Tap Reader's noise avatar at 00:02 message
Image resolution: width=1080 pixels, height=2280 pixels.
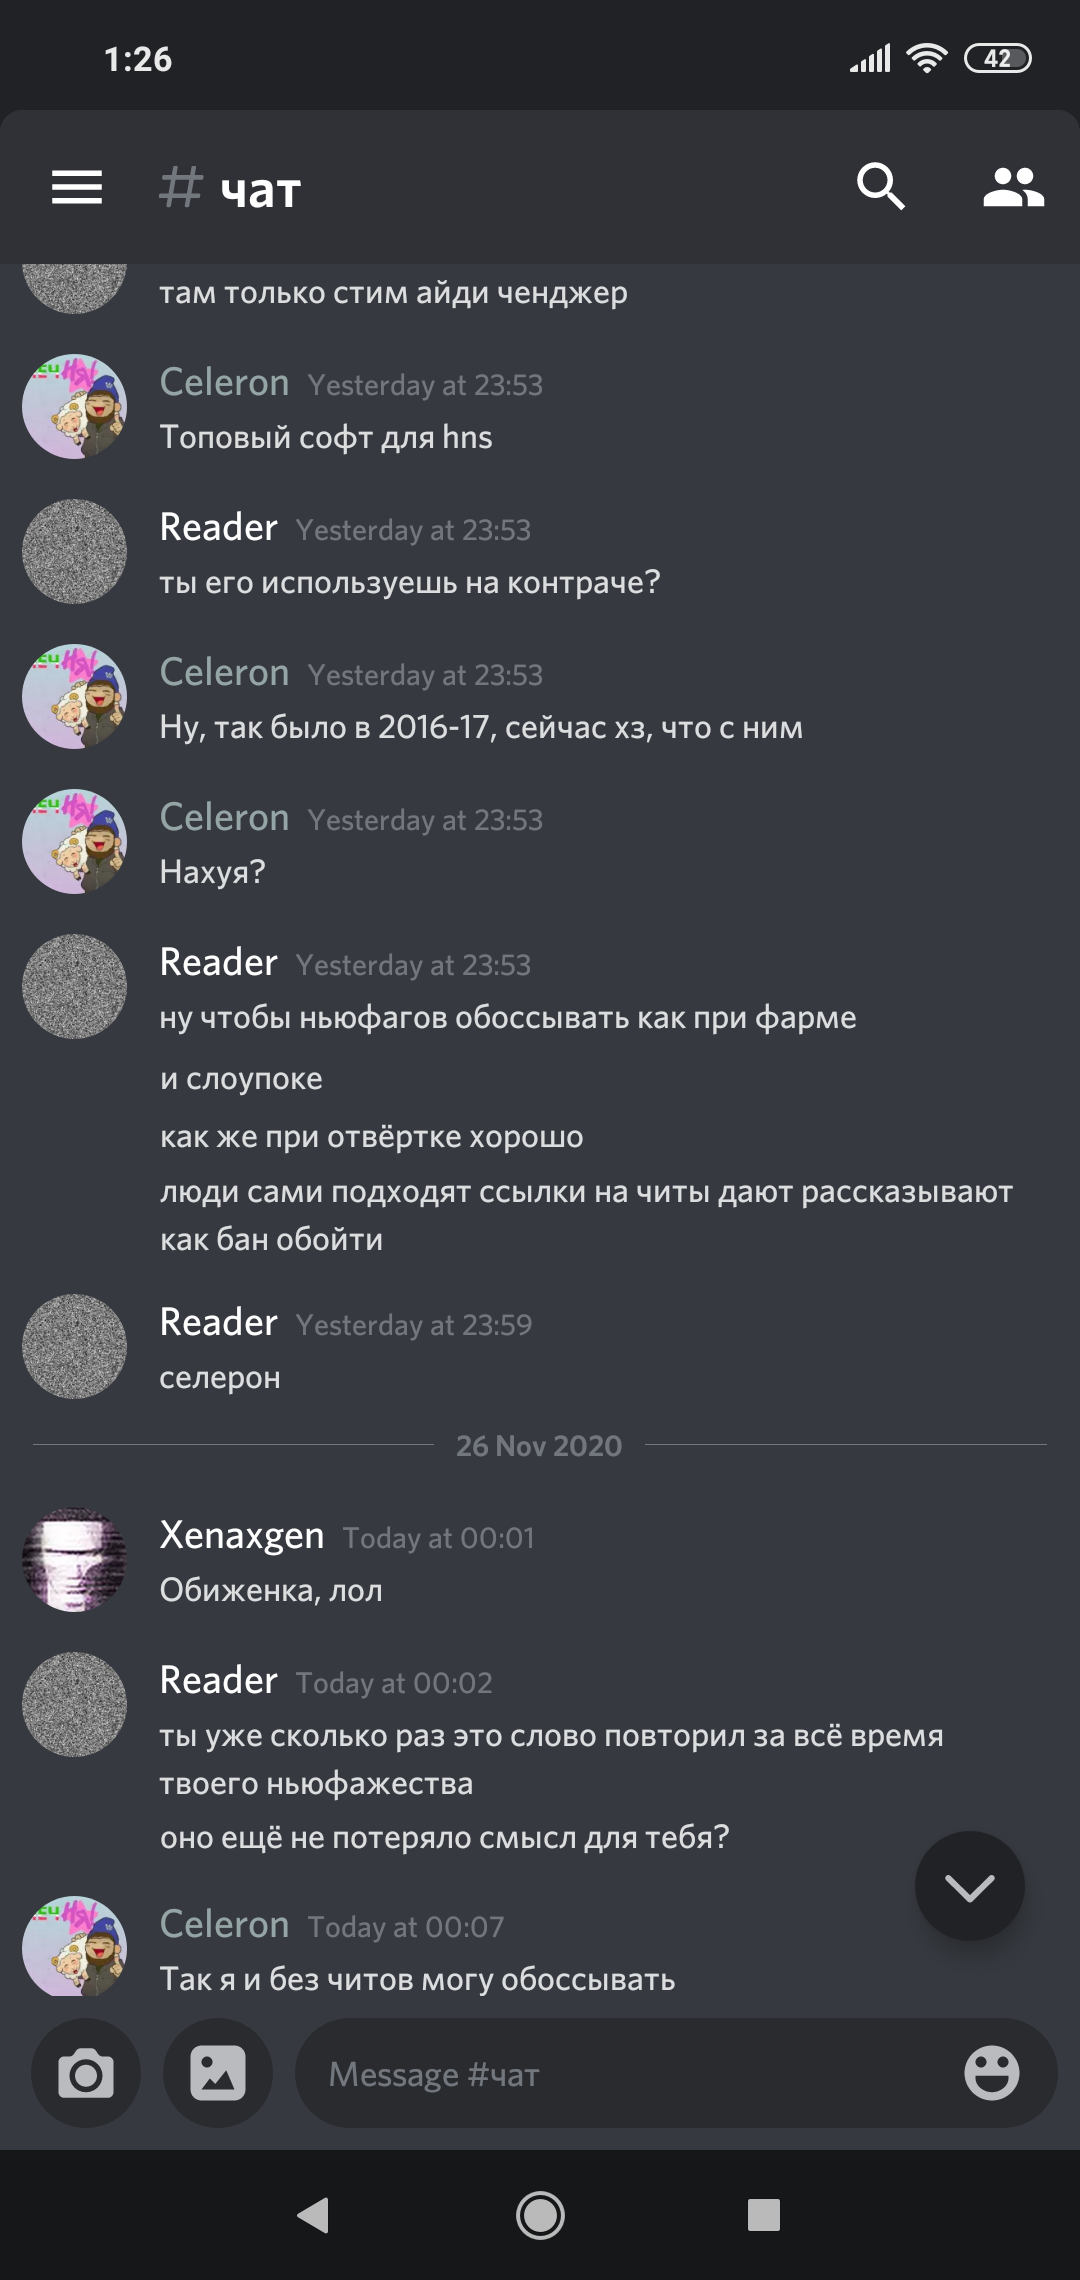tap(75, 1704)
